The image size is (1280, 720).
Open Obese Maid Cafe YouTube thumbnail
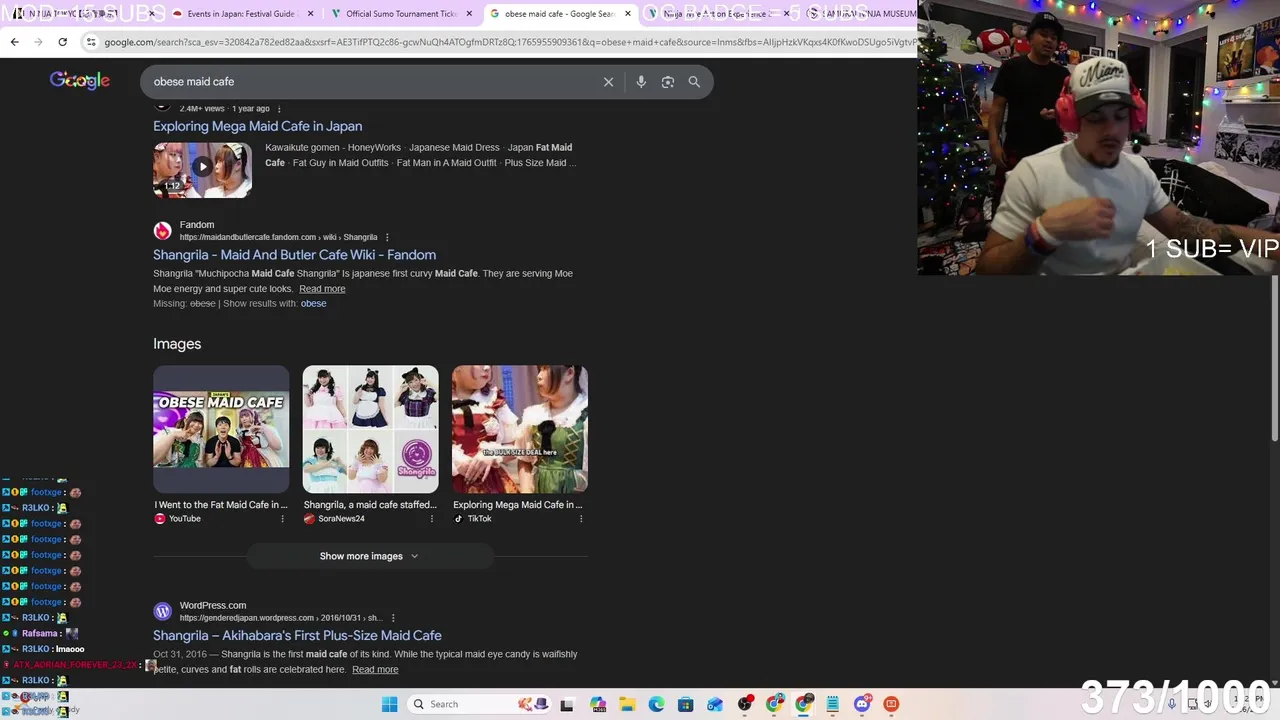[x=221, y=429]
